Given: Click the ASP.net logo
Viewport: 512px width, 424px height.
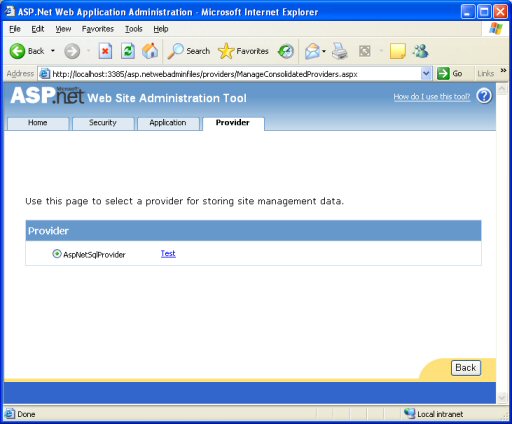Looking at the screenshot, I should point(47,95).
